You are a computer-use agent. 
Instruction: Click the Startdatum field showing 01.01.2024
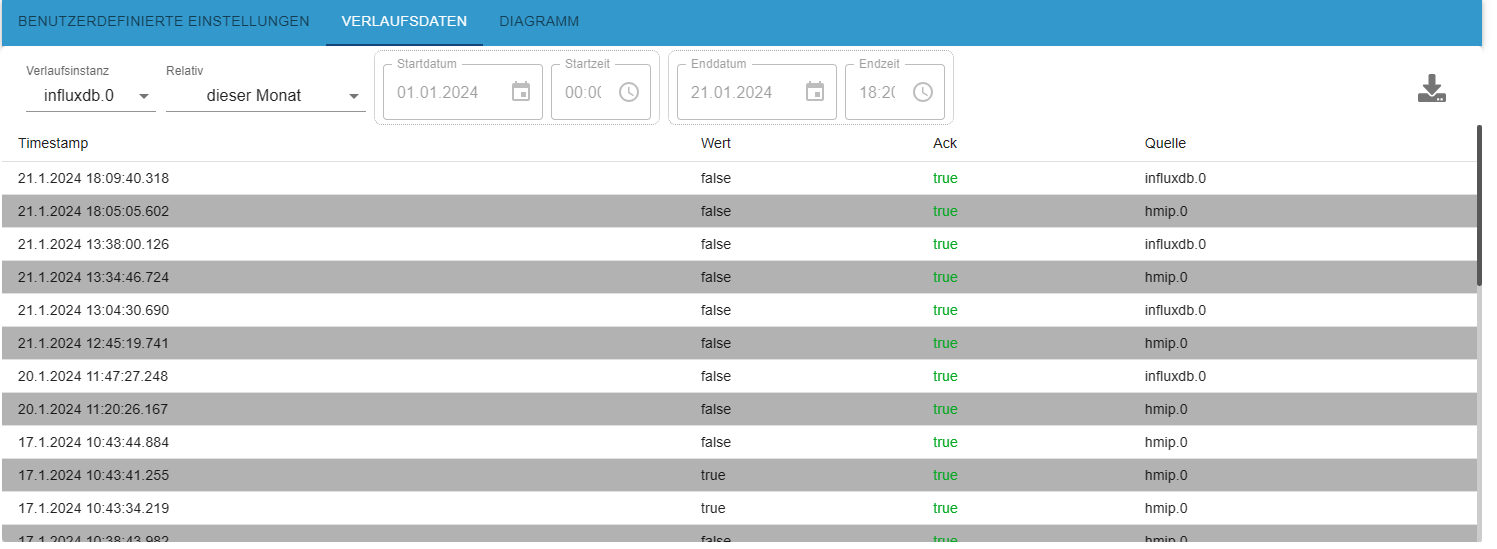pos(438,92)
